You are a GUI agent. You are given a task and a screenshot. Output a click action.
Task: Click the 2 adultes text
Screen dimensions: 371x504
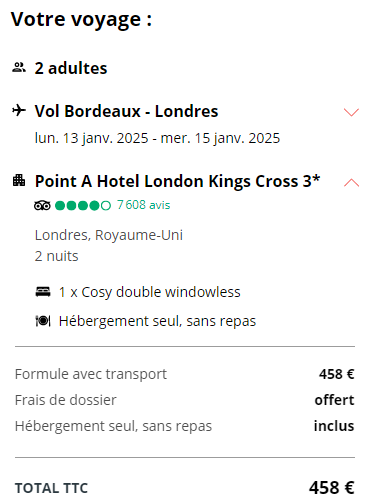point(71,68)
